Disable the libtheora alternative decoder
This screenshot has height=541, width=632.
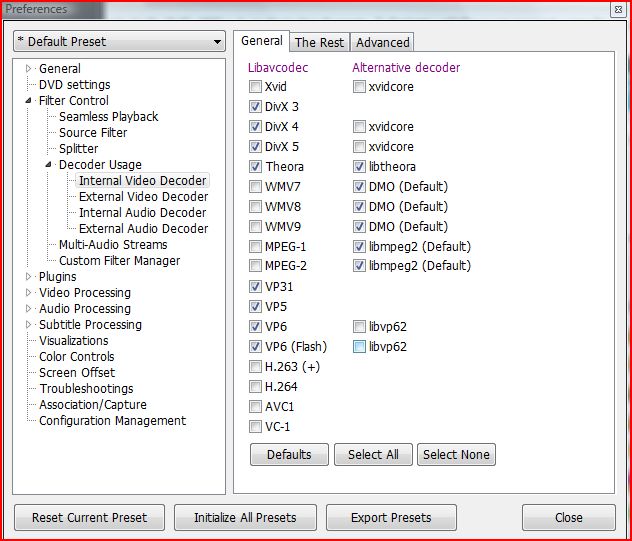pos(359,167)
